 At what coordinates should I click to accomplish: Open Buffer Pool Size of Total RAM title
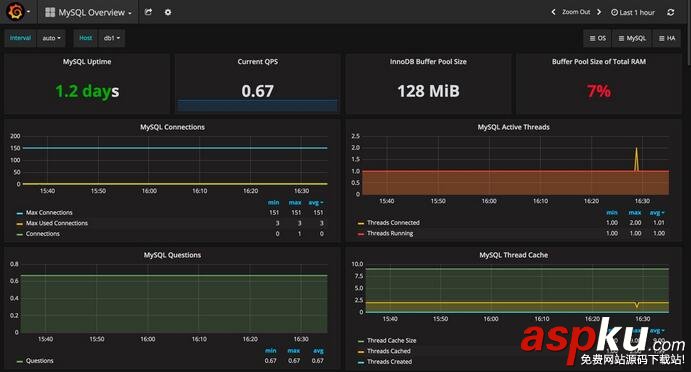coord(599,62)
